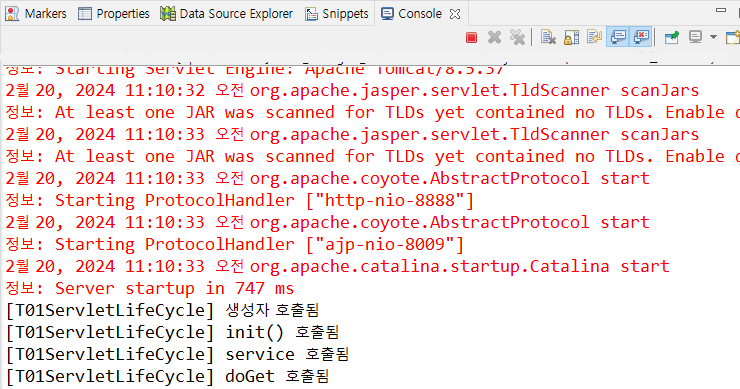The height and width of the screenshot is (389, 740).
Task: Click the Snippets tab icon
Action: click(311, 14)
